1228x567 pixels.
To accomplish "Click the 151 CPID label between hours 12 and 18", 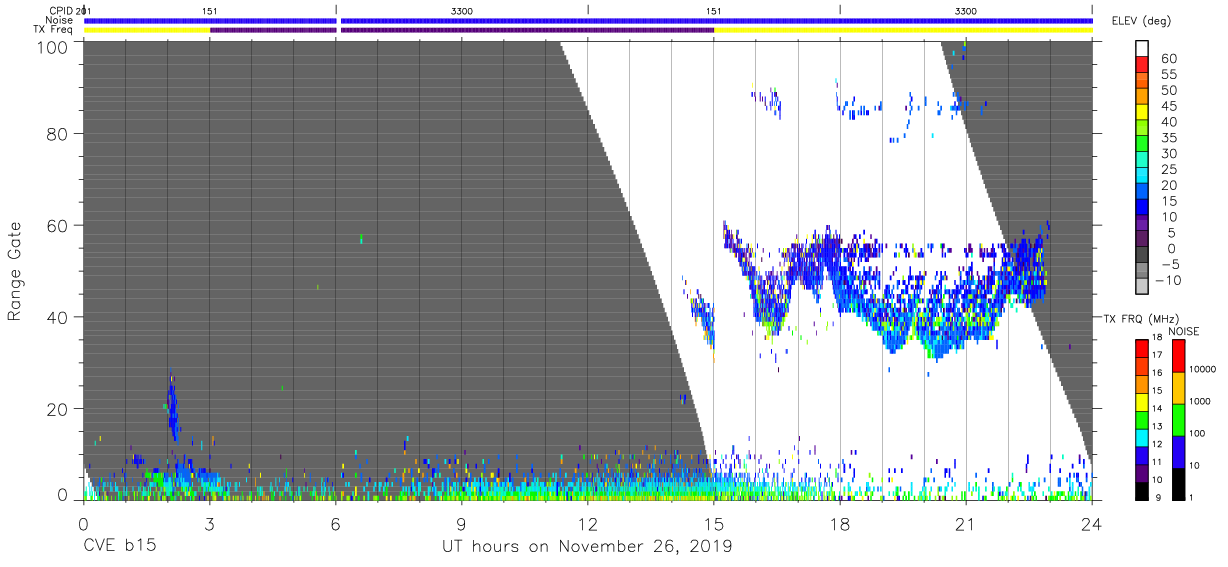I will tap(713, 10).
